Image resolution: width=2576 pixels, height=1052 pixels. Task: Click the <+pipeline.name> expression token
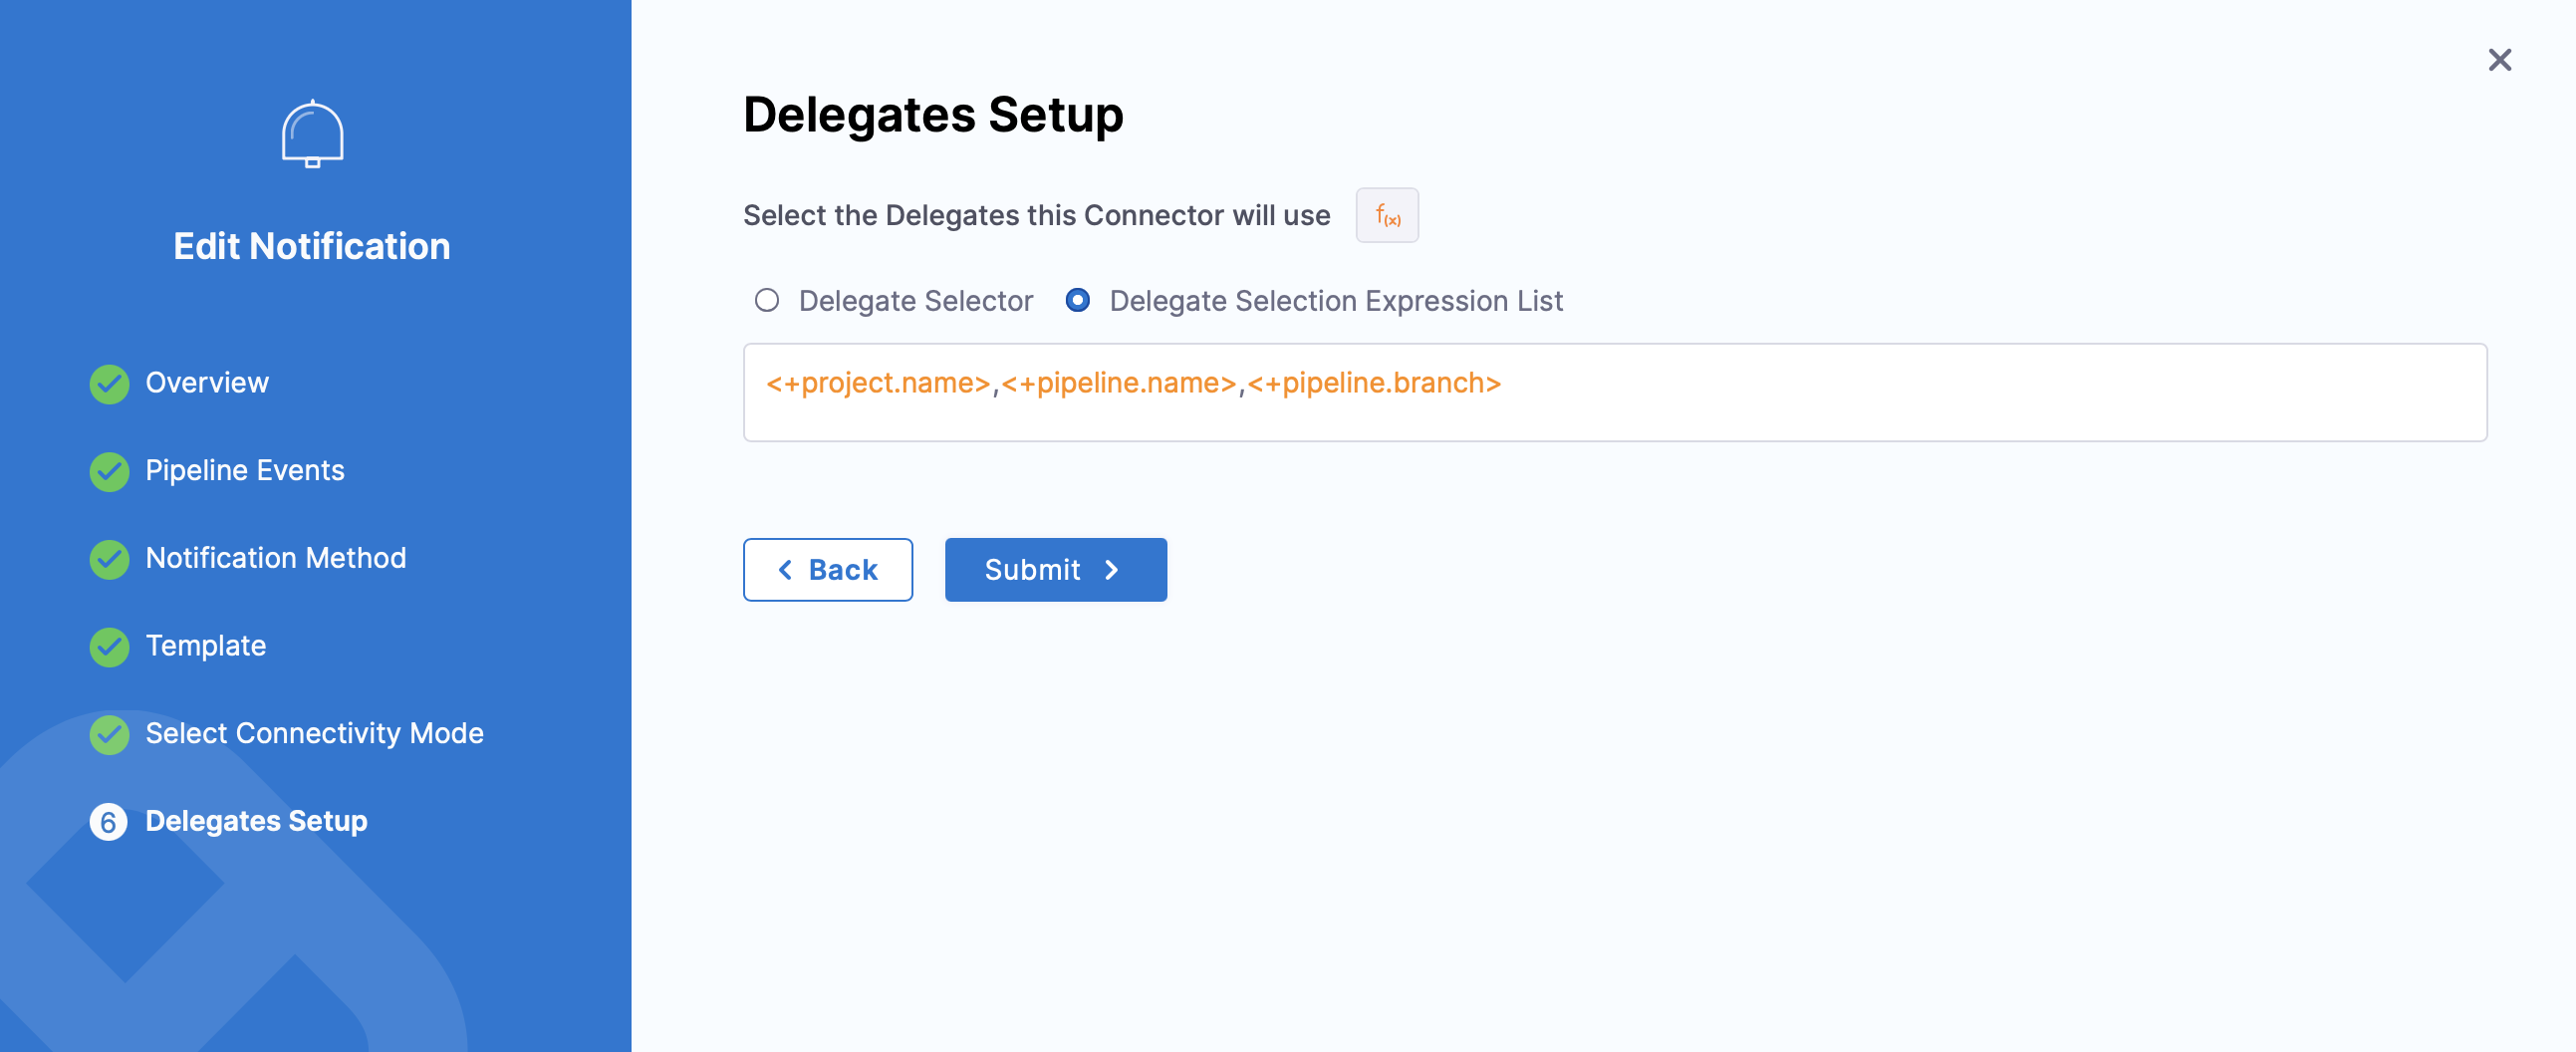coord(1118,383)
